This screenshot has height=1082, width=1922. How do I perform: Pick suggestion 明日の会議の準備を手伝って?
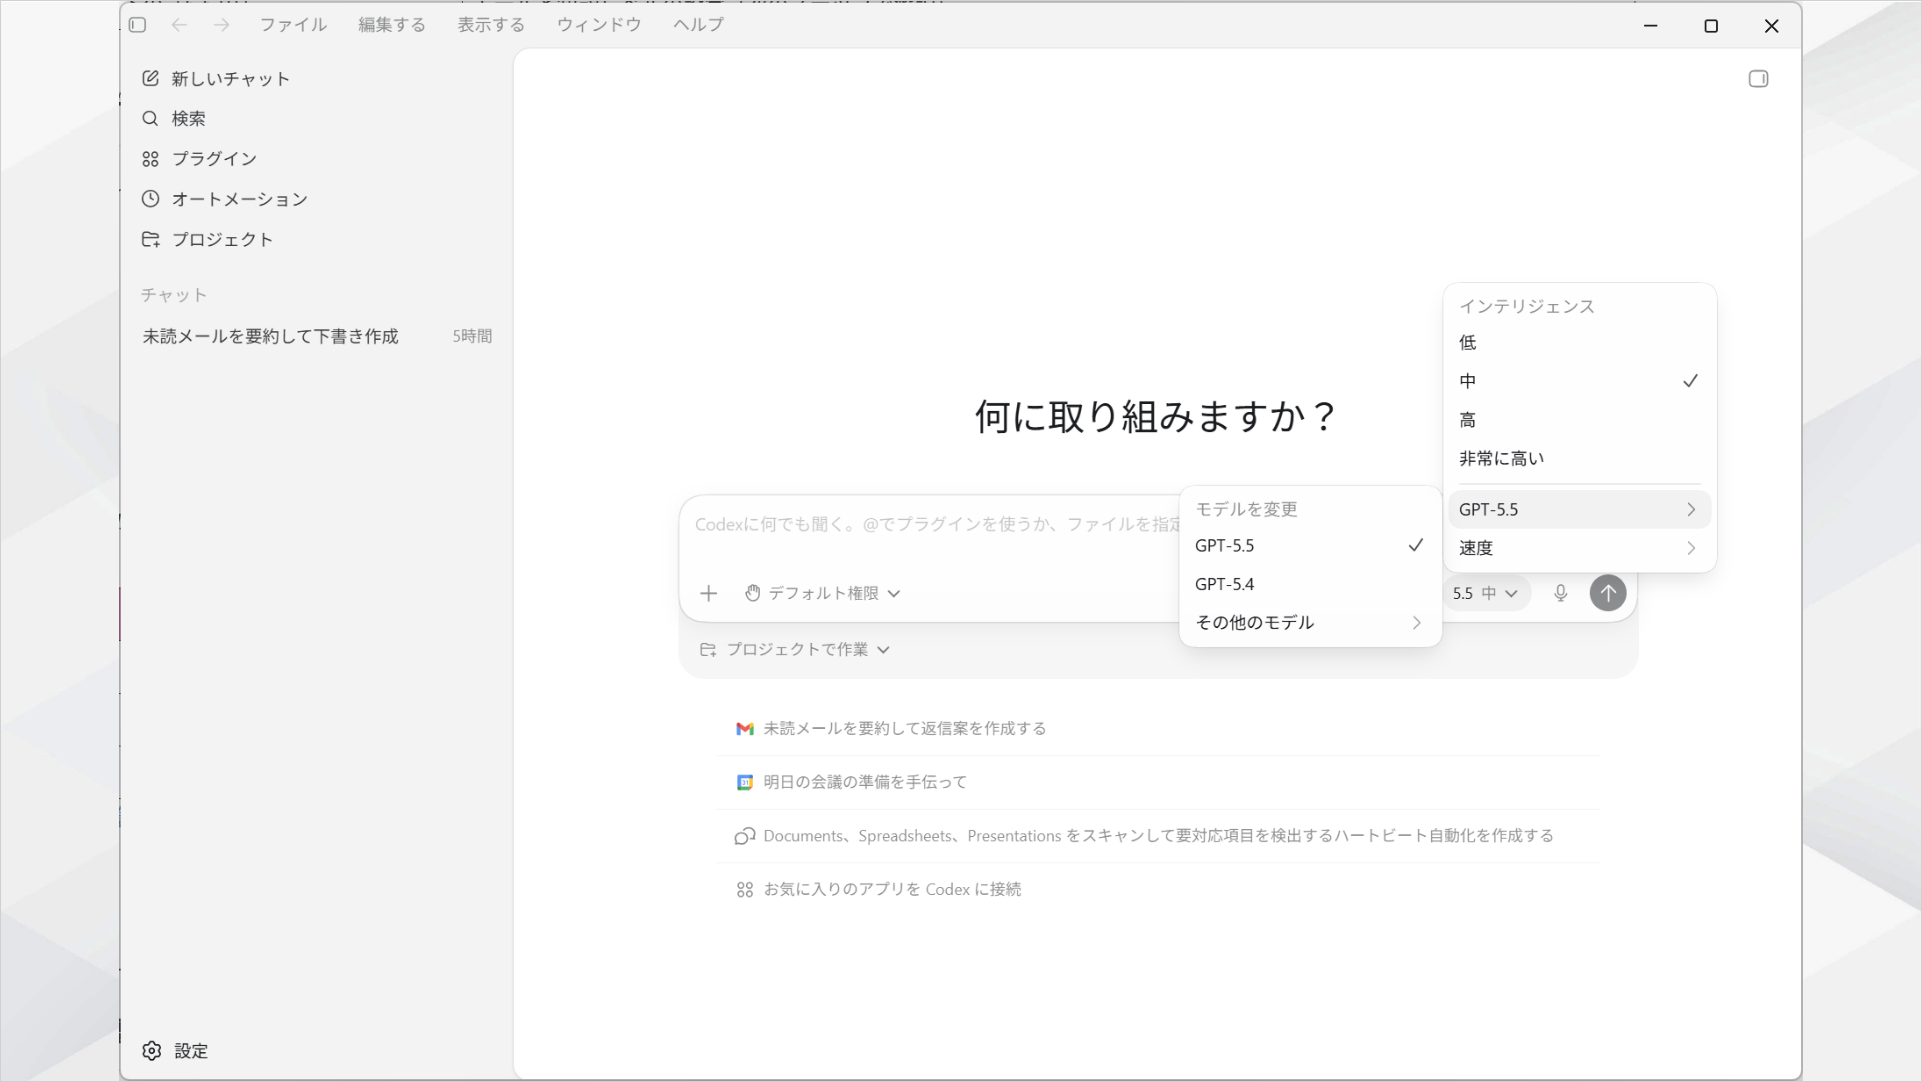(1158, 782)
